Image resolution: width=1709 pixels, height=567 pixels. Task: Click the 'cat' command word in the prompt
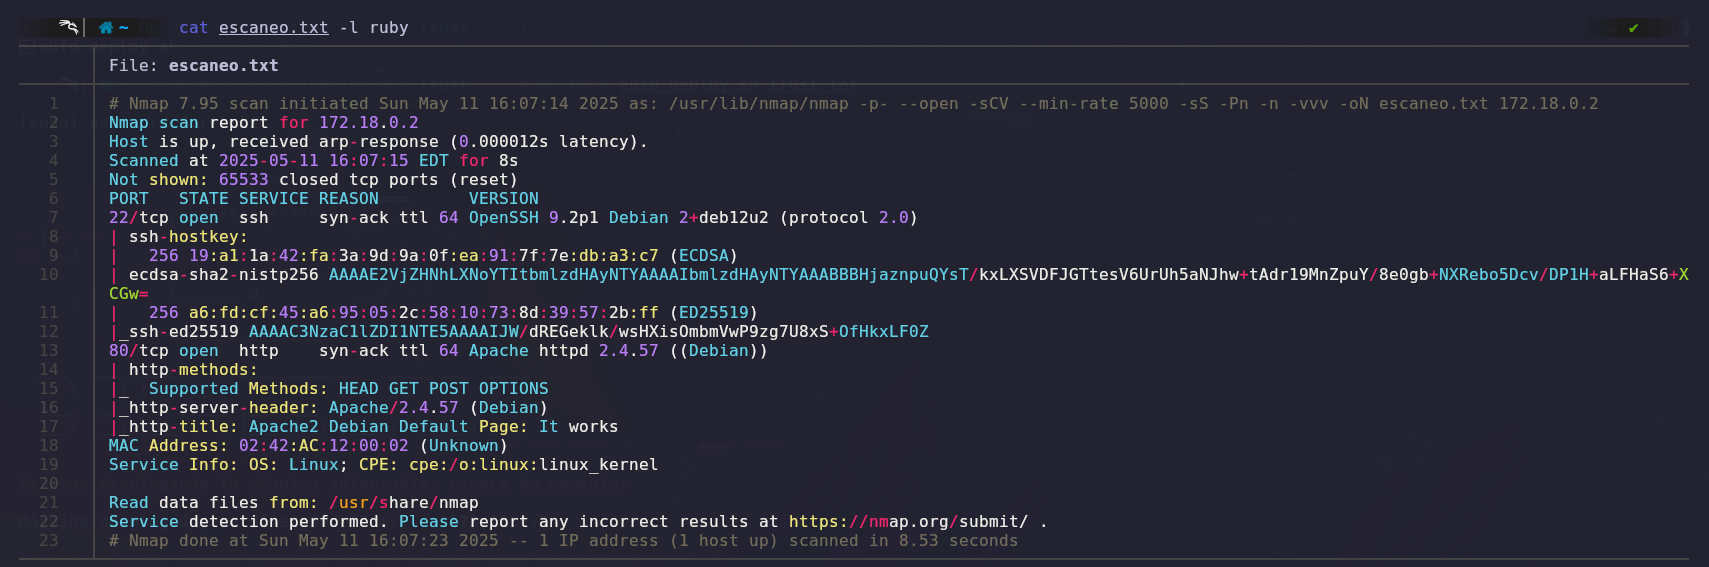[x=194, y=28]
